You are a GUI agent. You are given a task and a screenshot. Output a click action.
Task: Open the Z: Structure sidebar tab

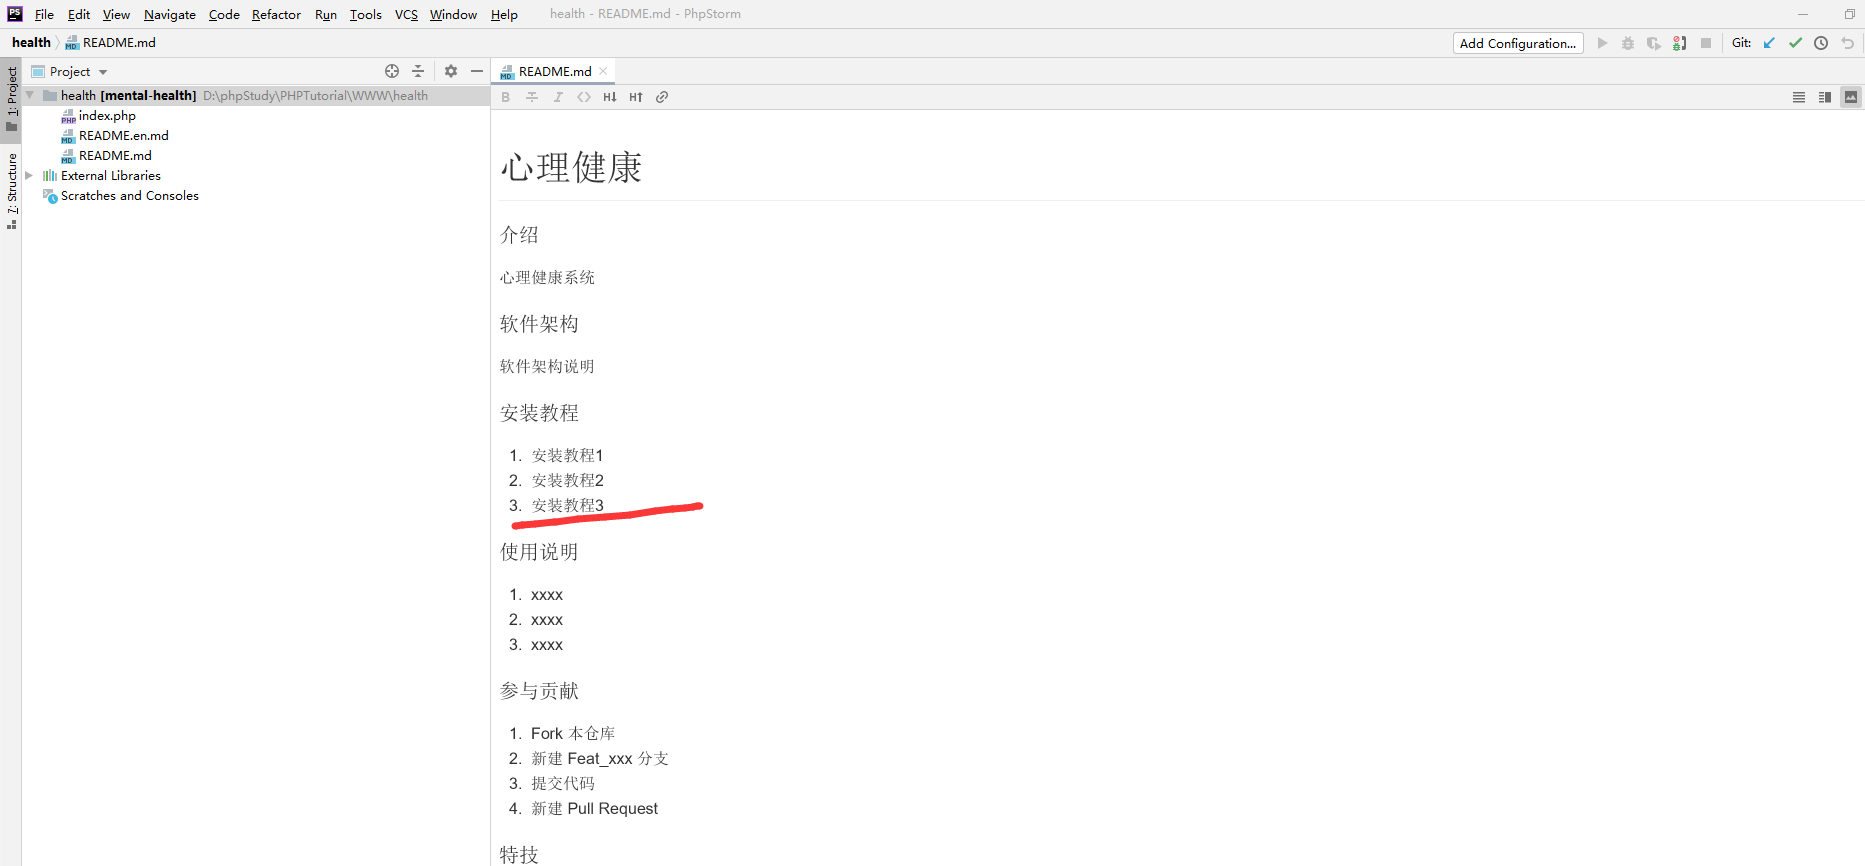pos(11,190)
